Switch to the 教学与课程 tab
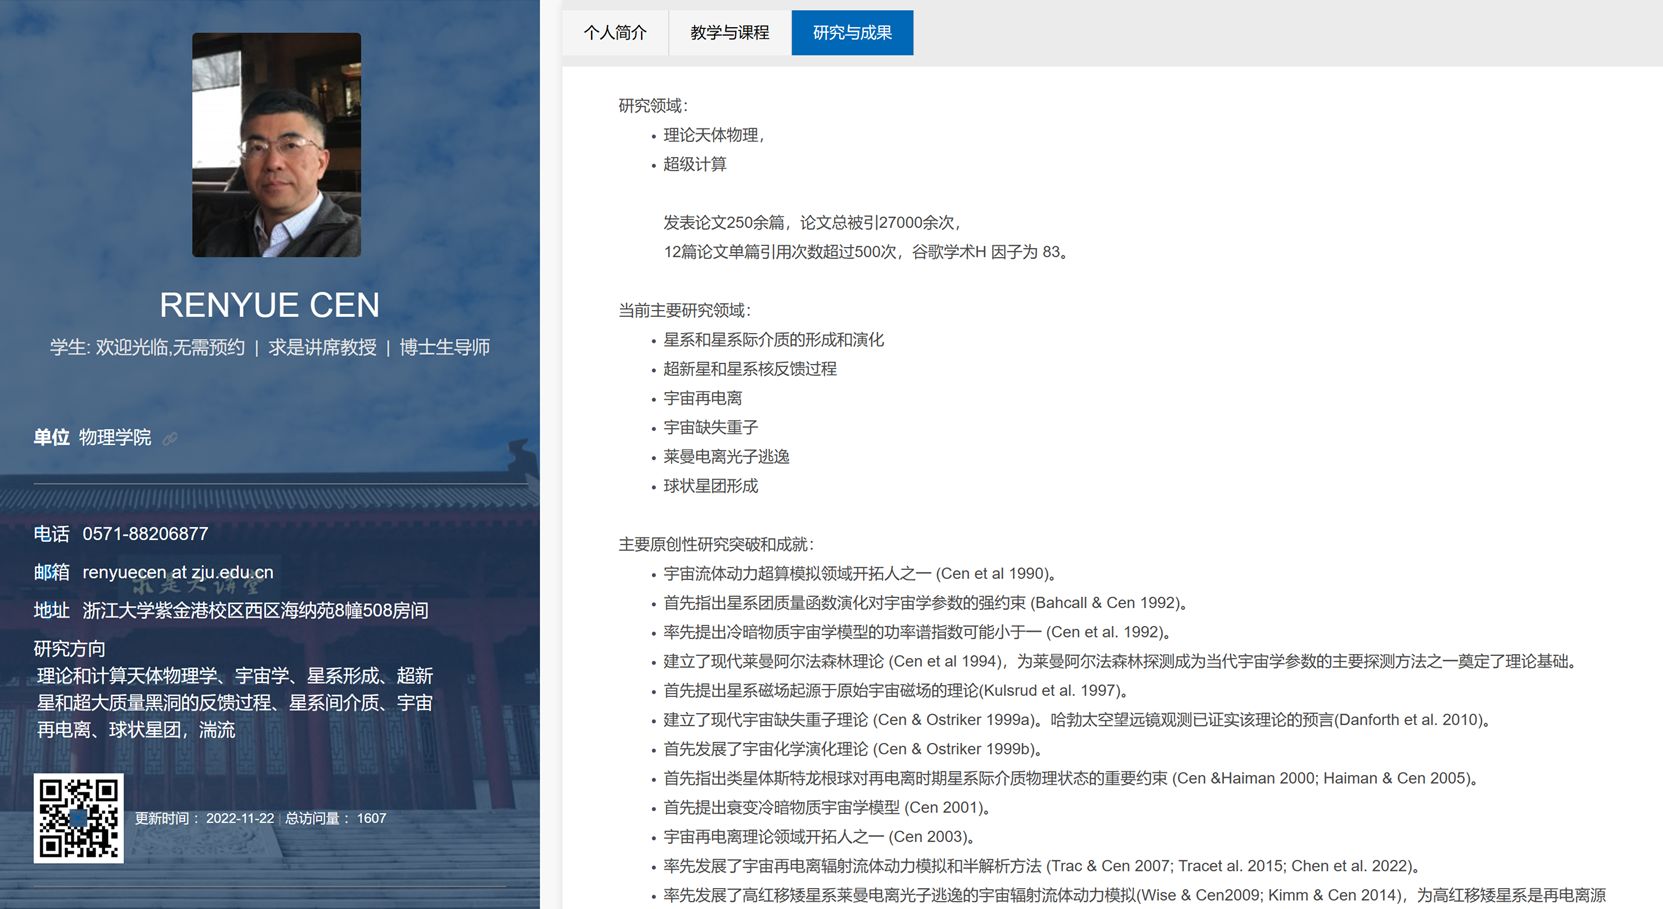This screenshot has height=909, width=1663. (729, 33)
